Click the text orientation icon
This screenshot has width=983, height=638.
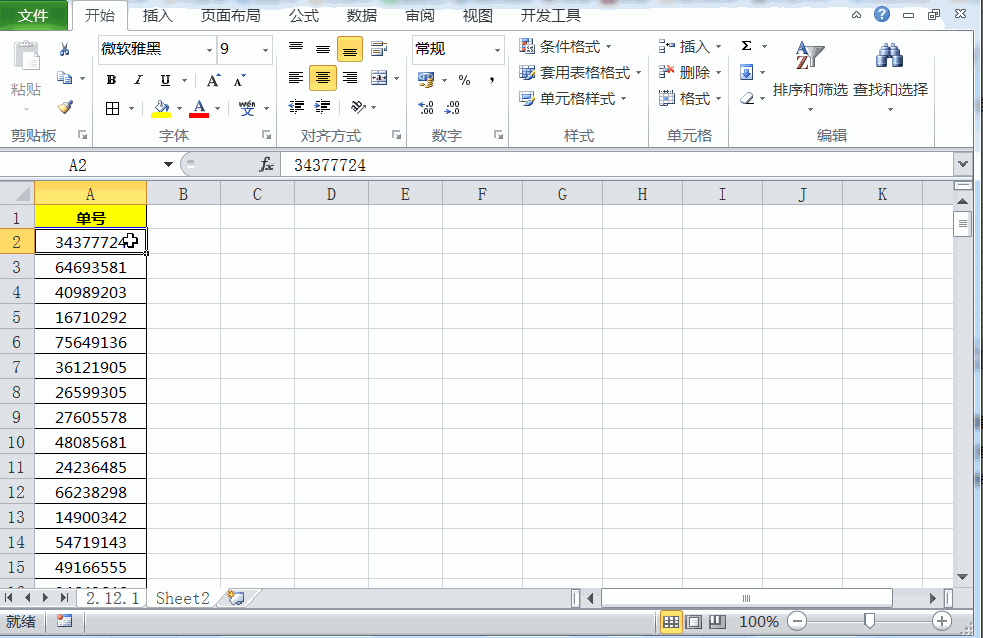coord(358,107)
